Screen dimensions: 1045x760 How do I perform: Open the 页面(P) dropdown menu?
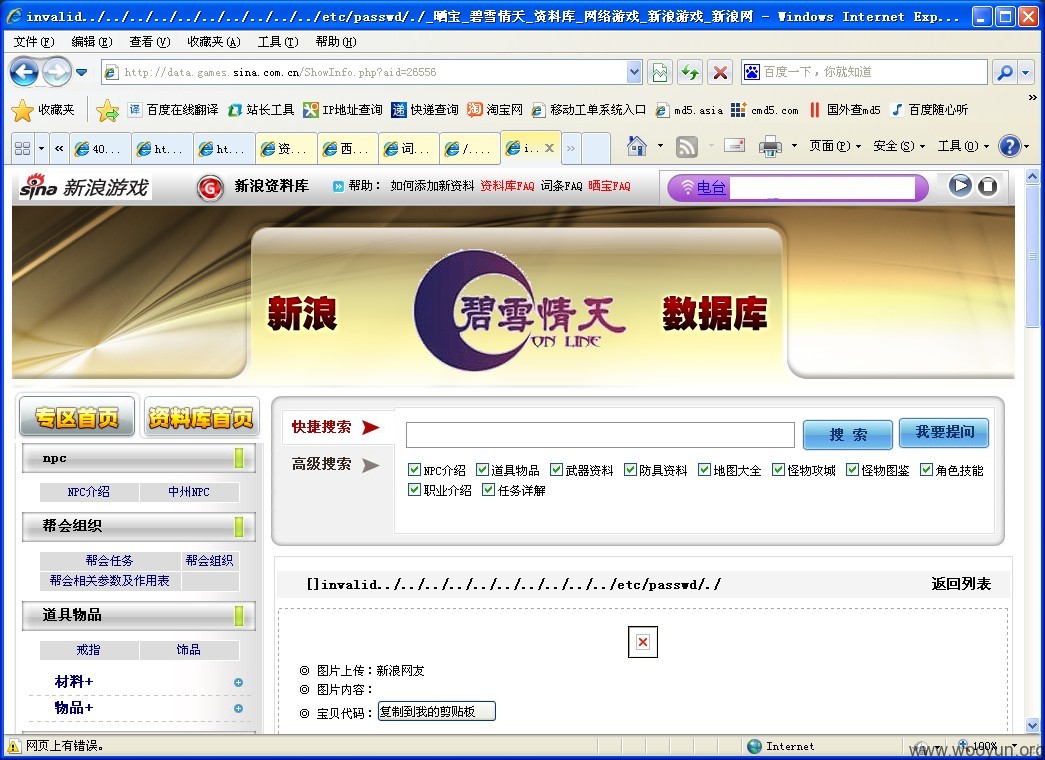tap(834, 146)
